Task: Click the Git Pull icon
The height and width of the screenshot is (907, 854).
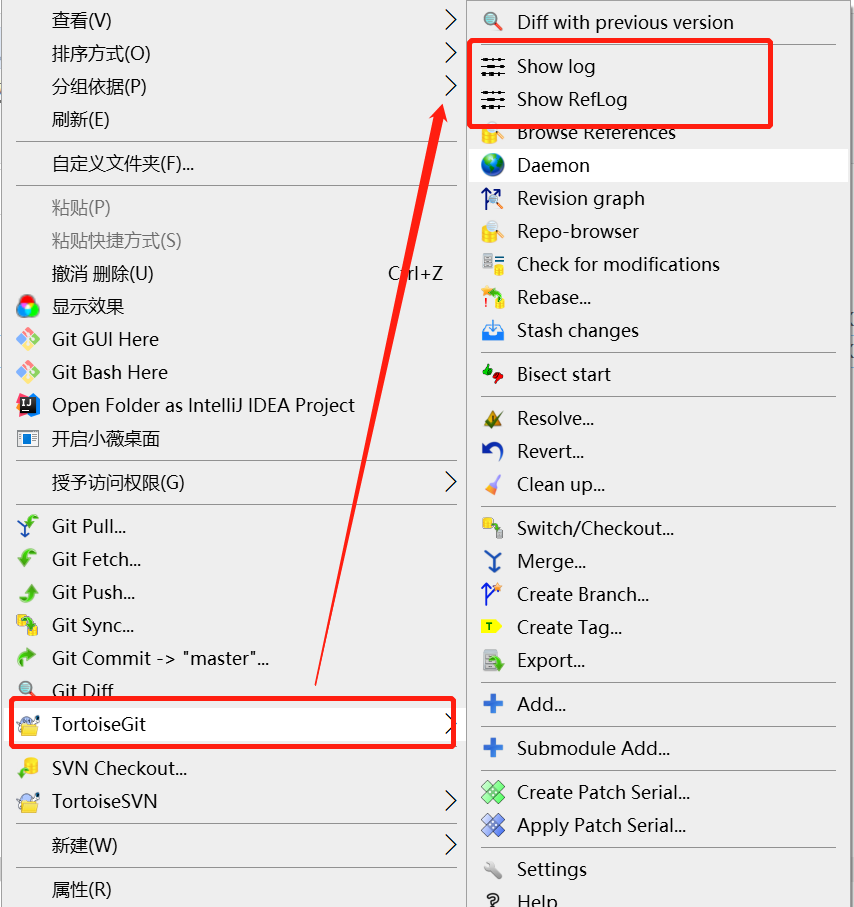Action: 28,526
